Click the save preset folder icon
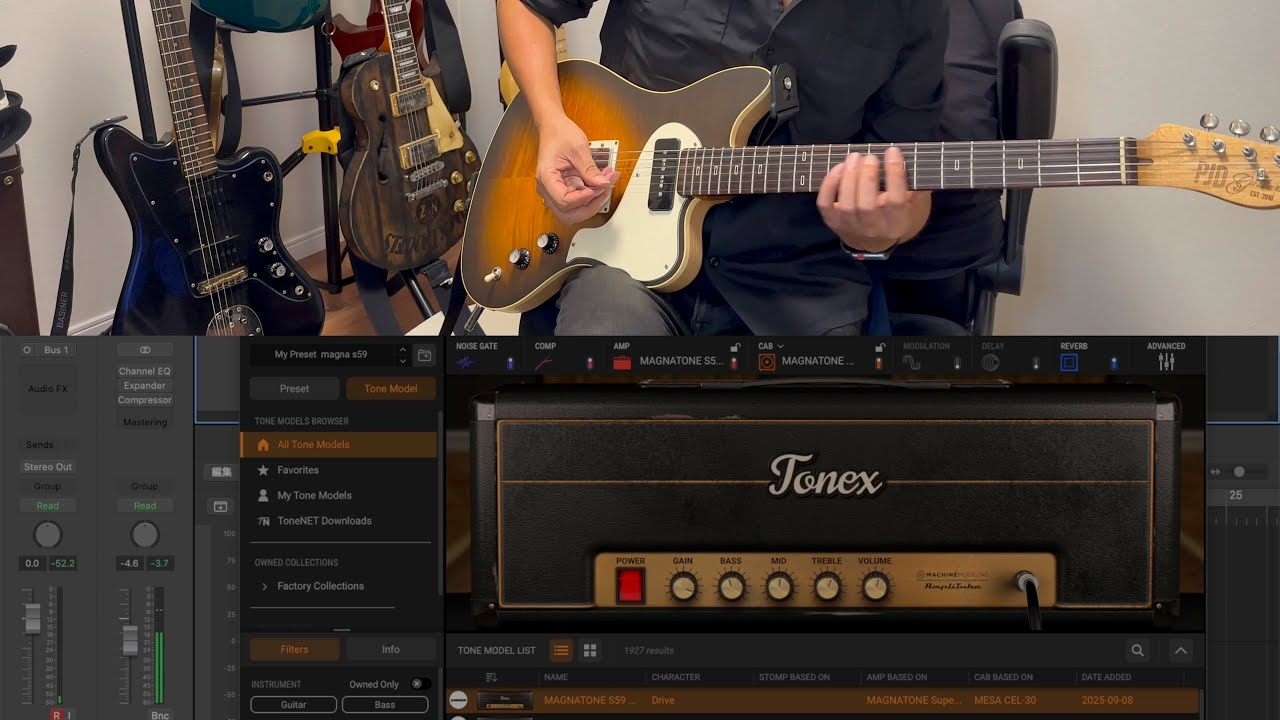 coord(425,355)
